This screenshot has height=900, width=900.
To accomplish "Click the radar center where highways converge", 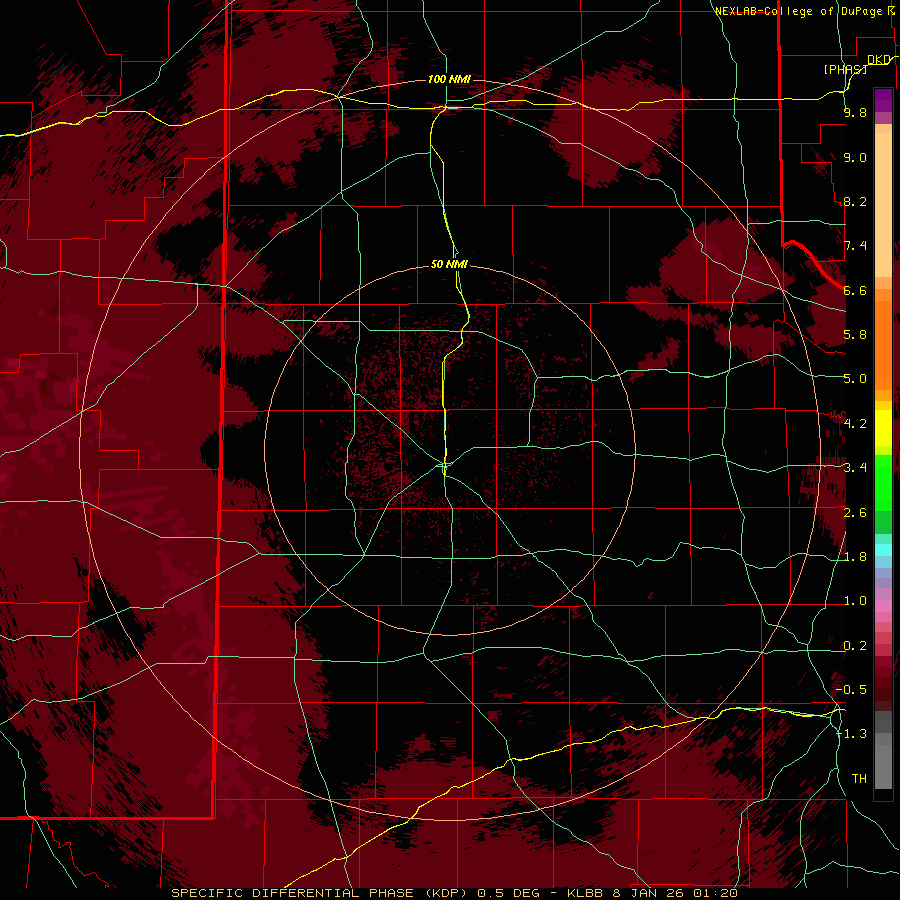I will (445, 464).
